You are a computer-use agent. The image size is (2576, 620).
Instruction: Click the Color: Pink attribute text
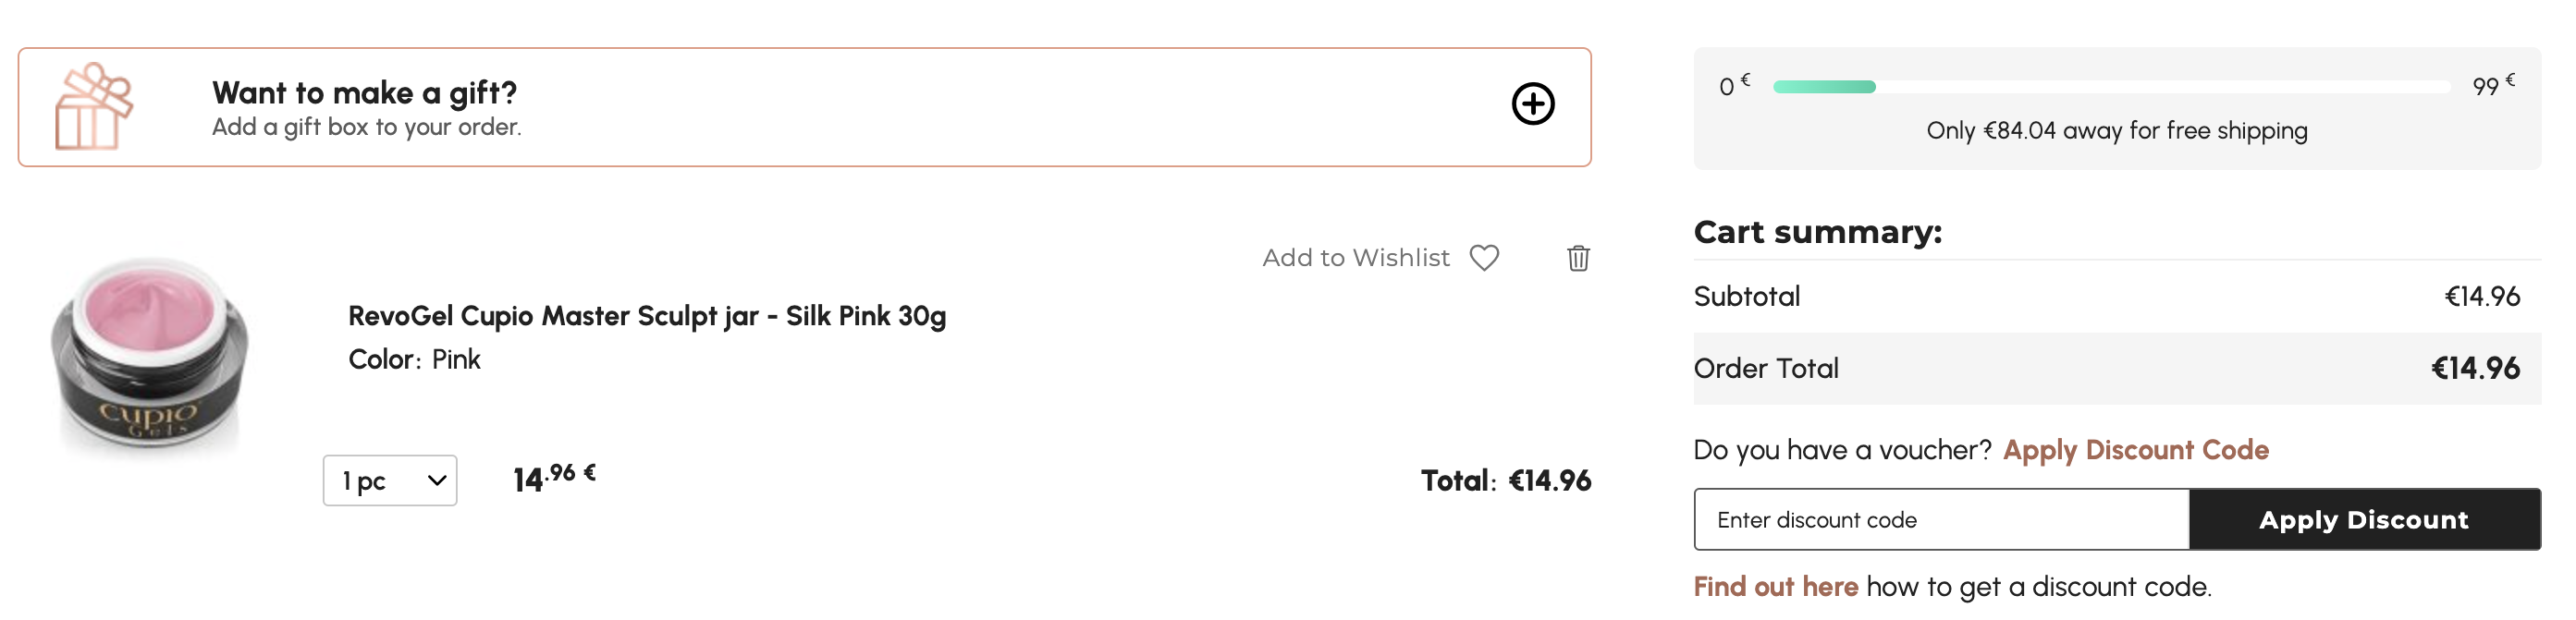click(414, 360)
